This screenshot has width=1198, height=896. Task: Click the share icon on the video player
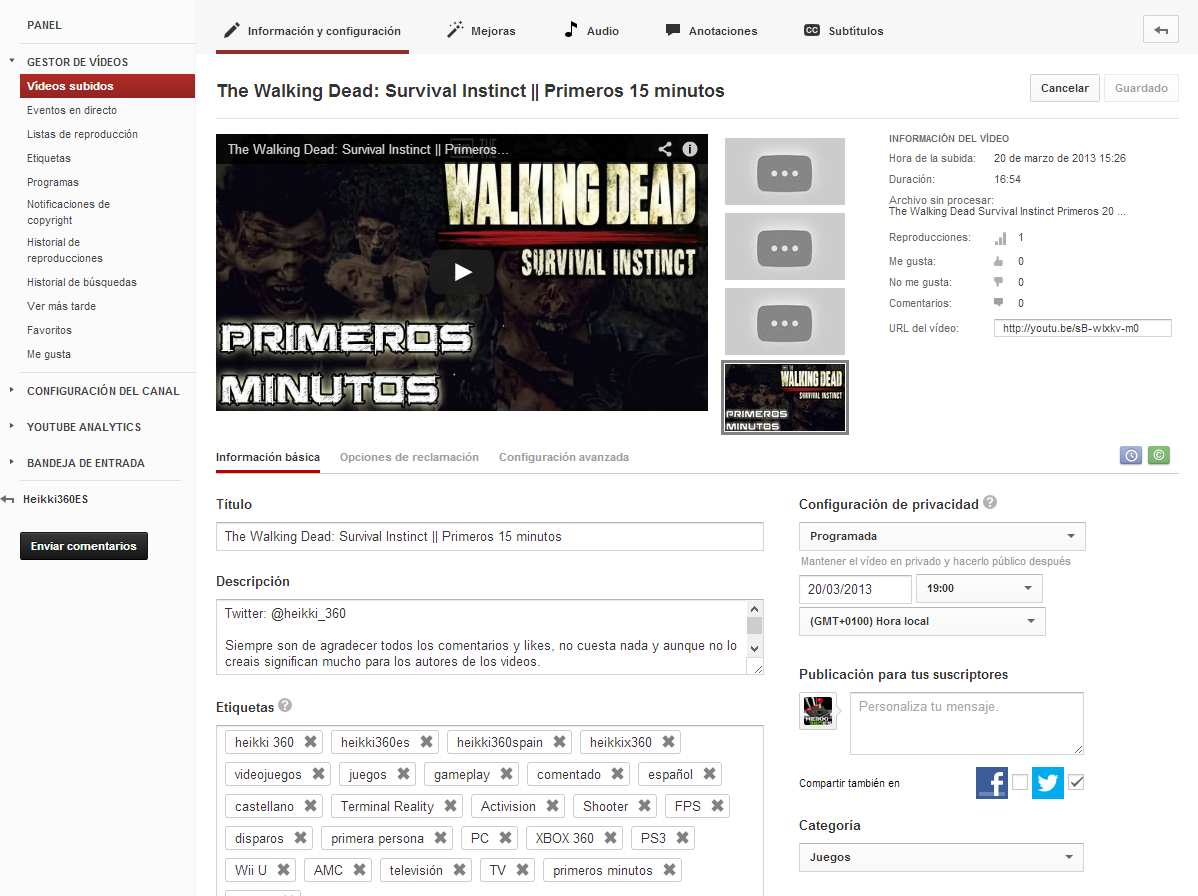(x=665, y=149)
